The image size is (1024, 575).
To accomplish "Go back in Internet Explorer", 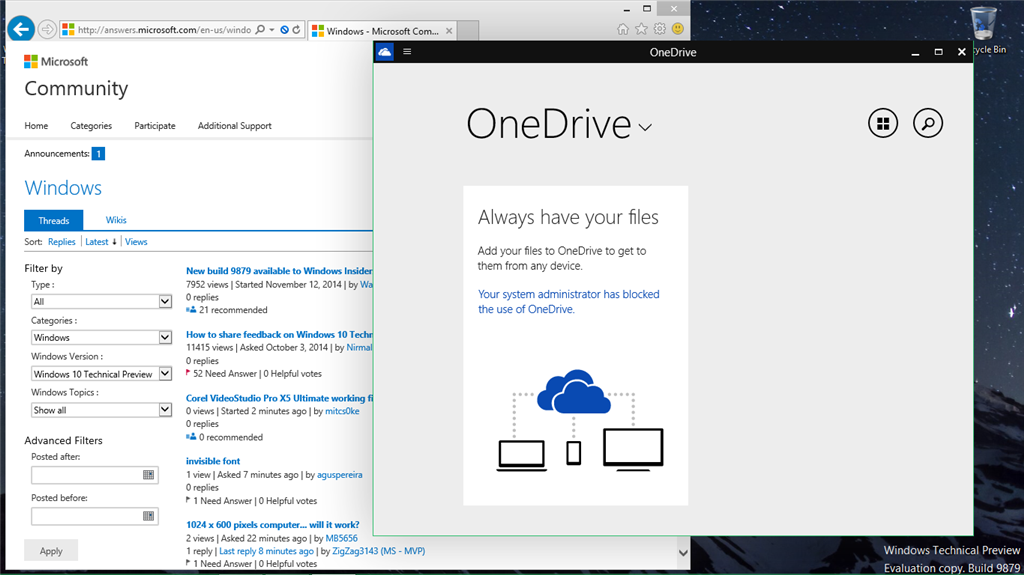I will coord(22,29).
